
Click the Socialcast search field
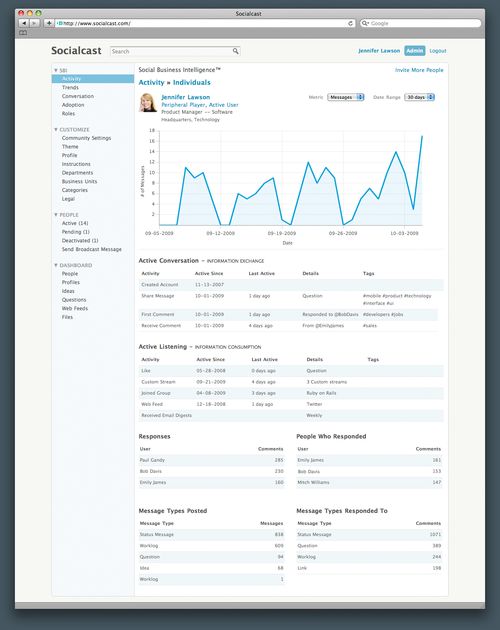[175, 51]
